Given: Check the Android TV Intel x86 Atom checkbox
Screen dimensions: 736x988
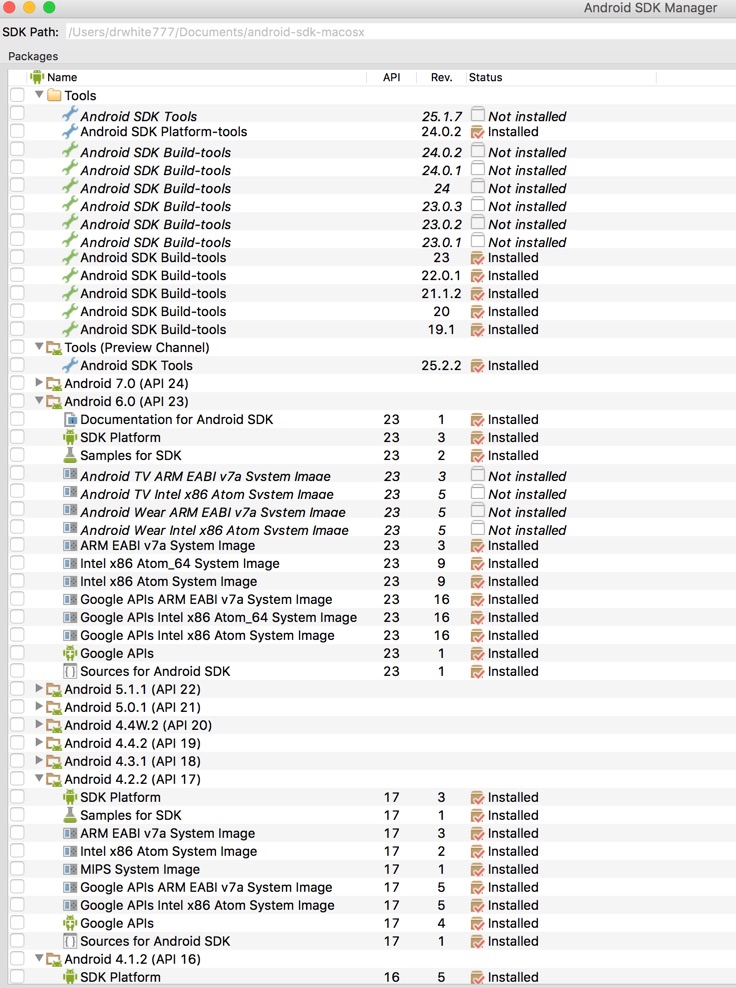Looking at the screenshot, I should (17, 491).
